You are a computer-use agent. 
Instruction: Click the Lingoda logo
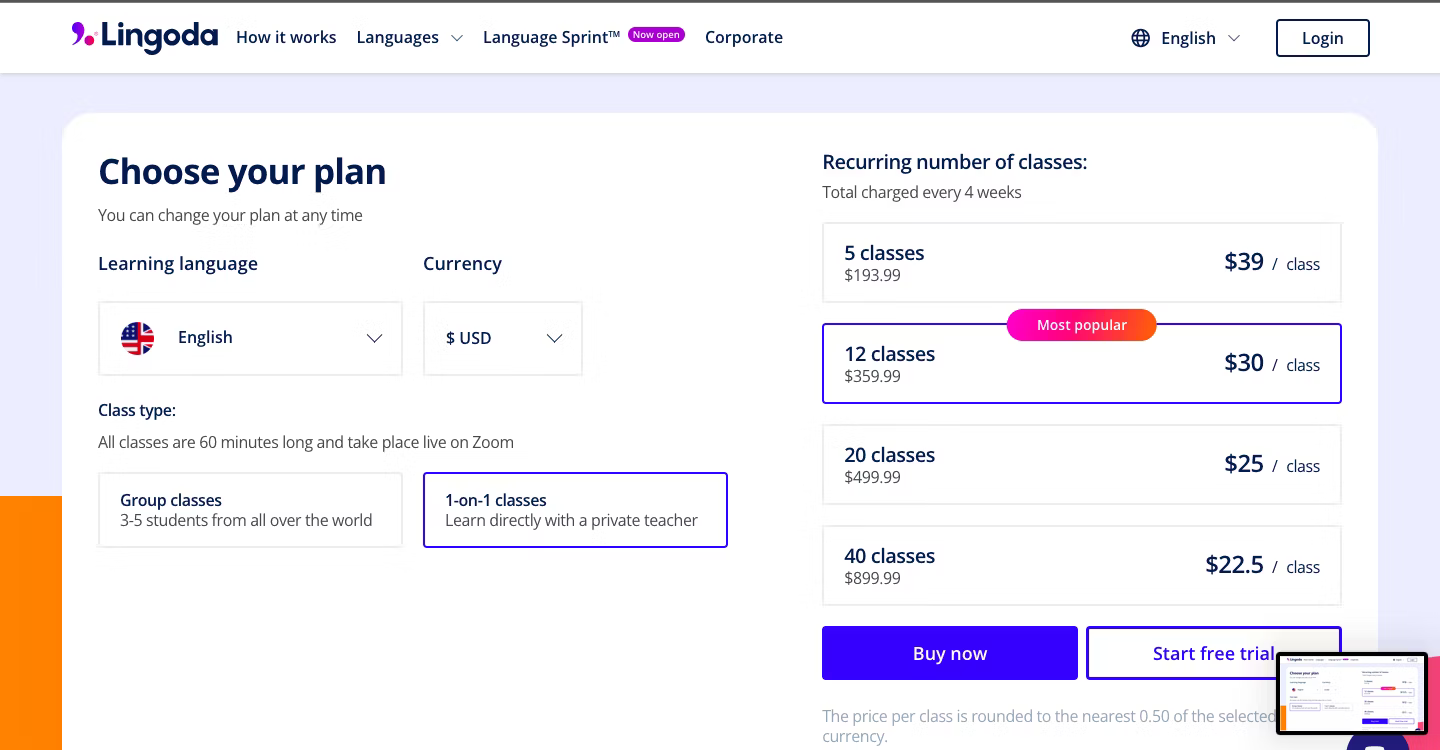[145, 37]
